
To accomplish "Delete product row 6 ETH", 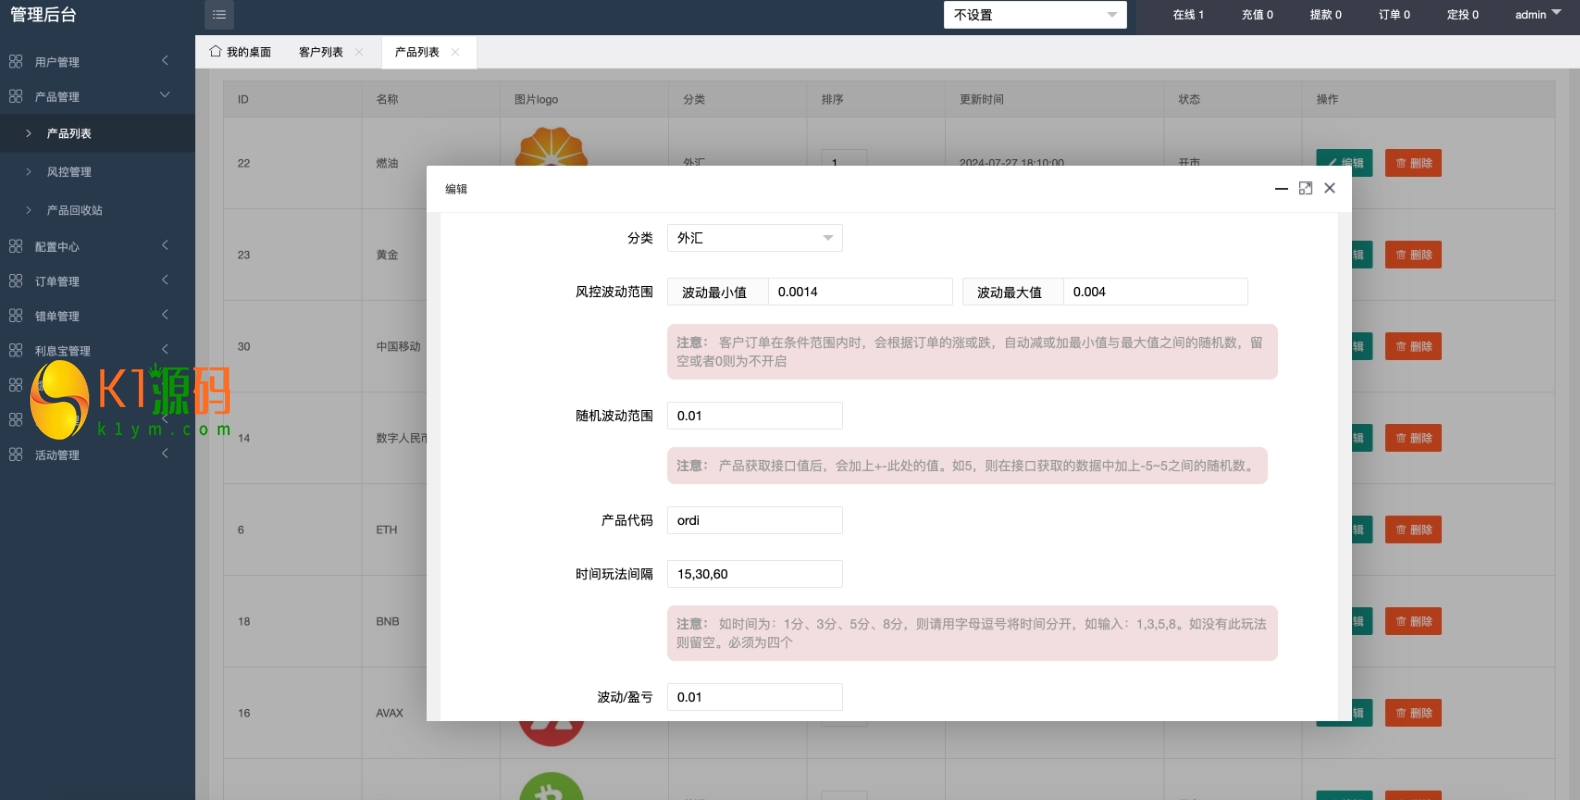I will 1413,530.
